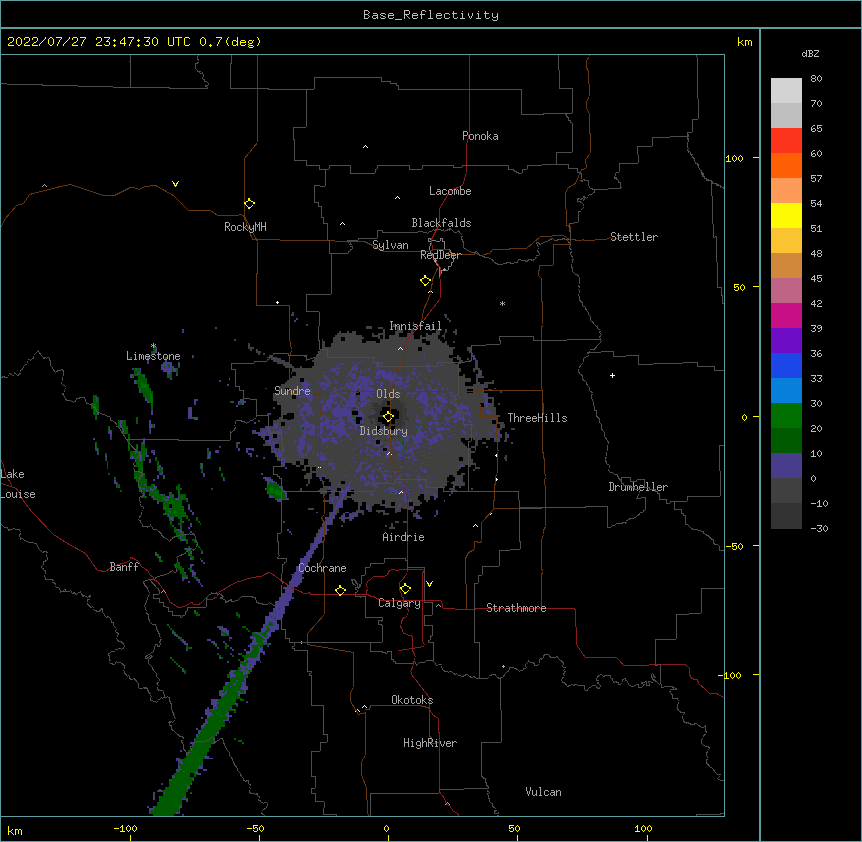862x842 pixels.
Task: Click the white asterisk above Limestone label
Action: pos(153,346)
